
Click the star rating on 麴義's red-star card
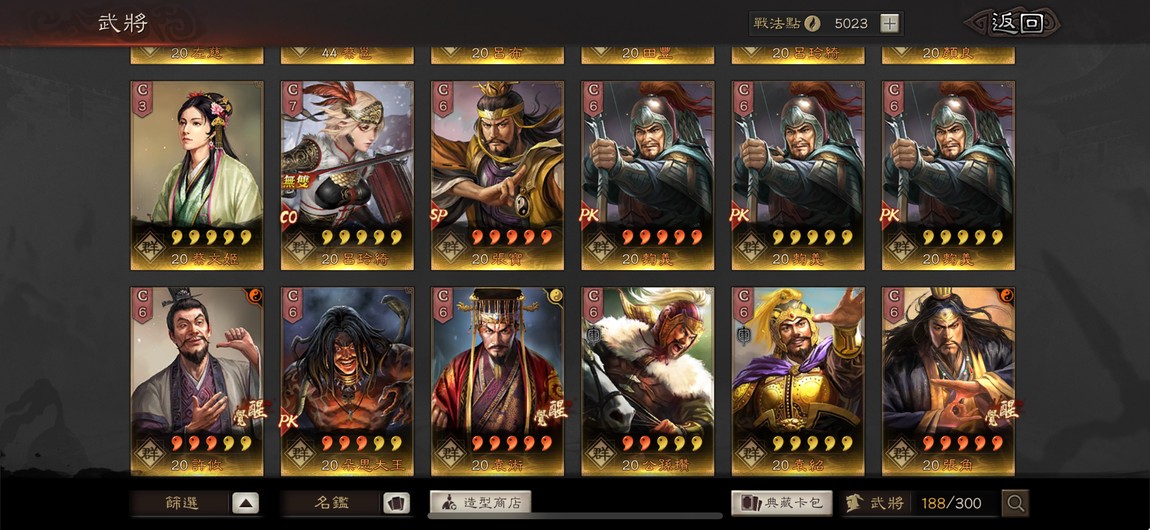click(662, 237)
